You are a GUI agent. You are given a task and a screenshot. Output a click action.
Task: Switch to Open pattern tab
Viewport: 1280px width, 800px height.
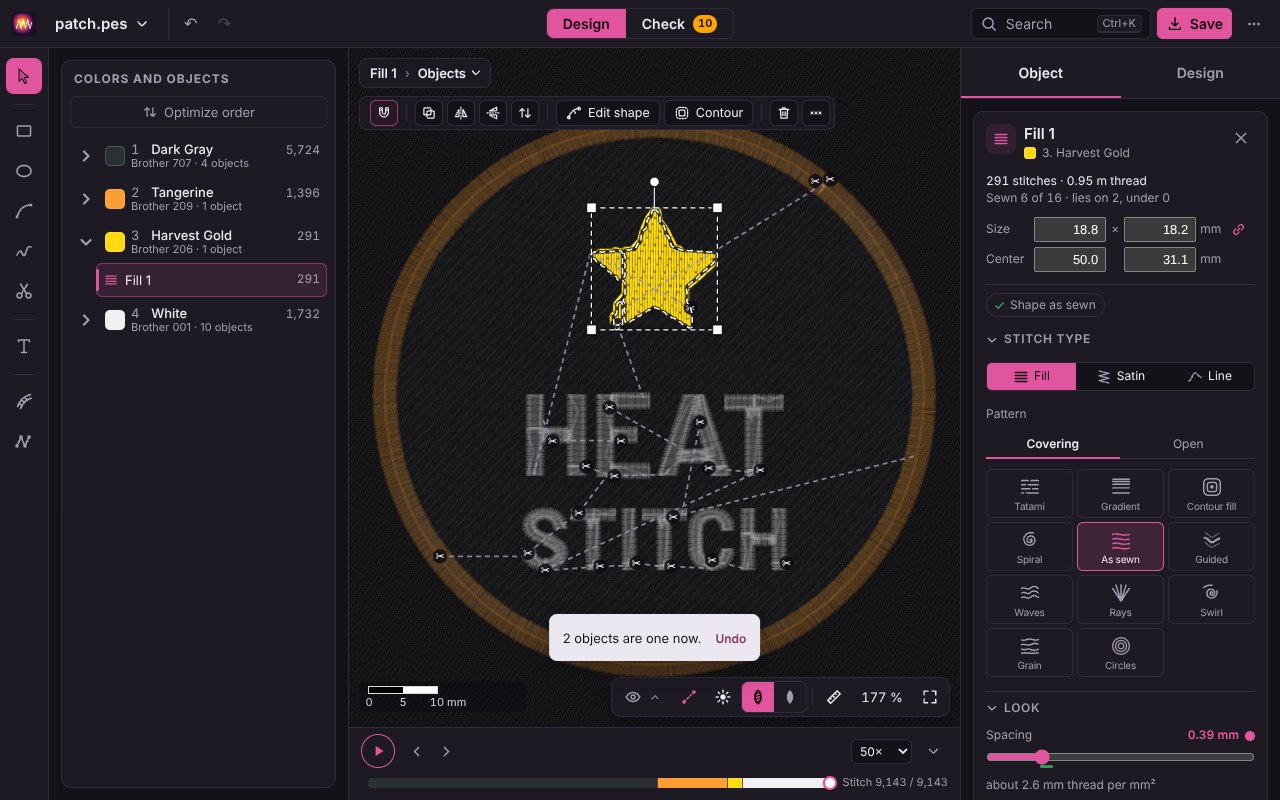pos(1187,444)
